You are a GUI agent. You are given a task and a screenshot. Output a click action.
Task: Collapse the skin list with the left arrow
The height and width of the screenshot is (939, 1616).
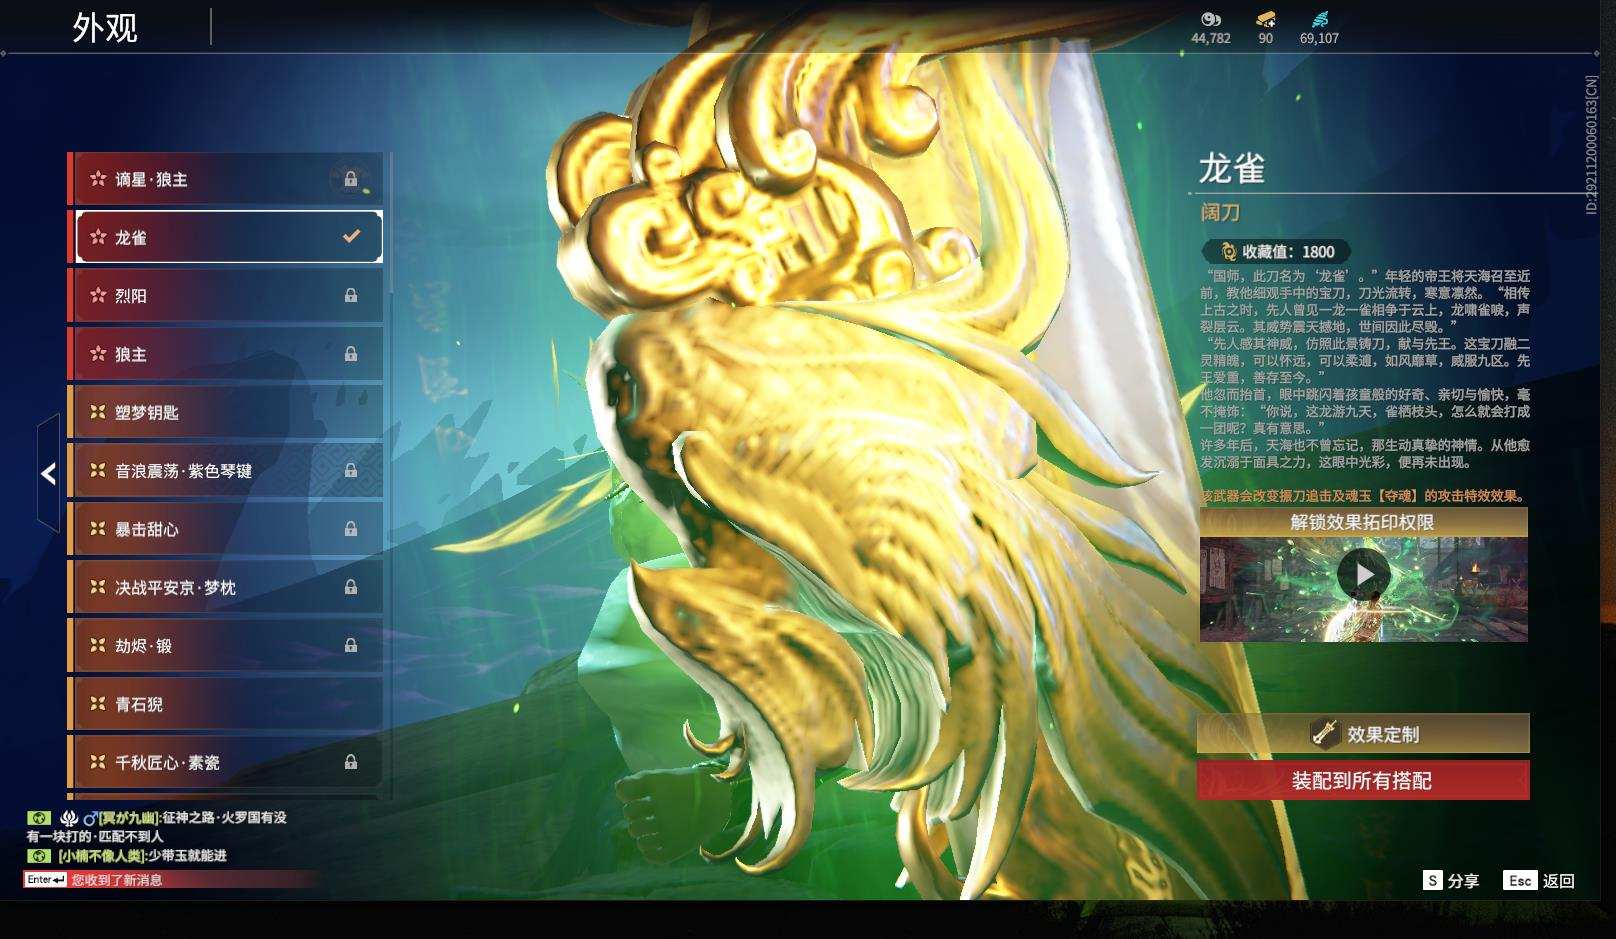point(47,473)
